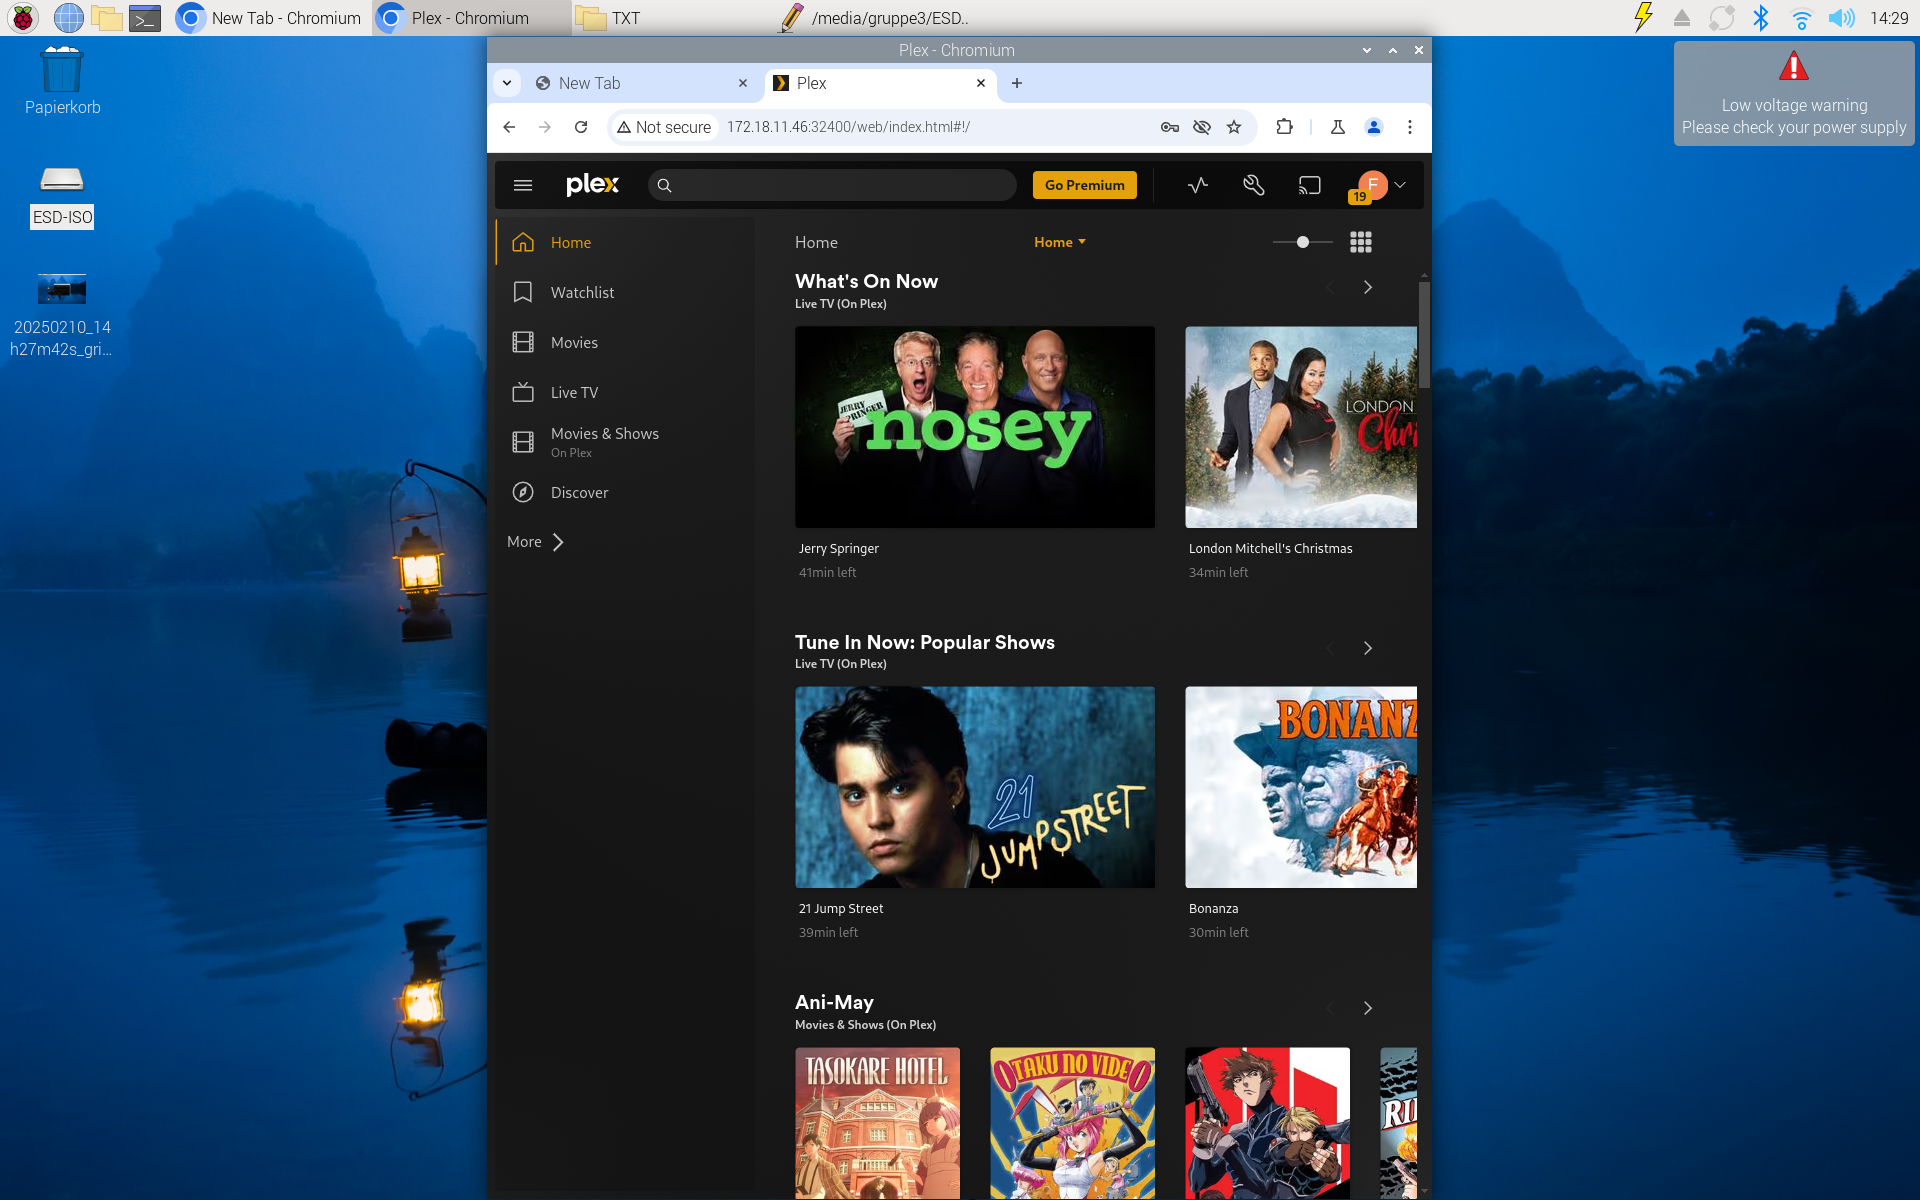Open the Bluetooth tray icon

tap(1761, 18)
